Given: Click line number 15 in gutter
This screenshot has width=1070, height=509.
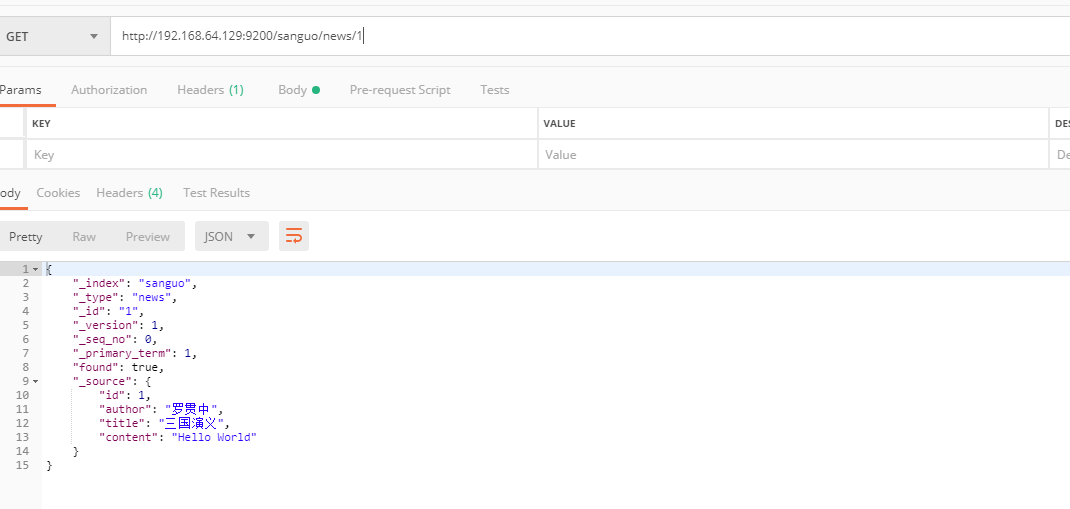Looking at the screenshot, I should (23, 465).
